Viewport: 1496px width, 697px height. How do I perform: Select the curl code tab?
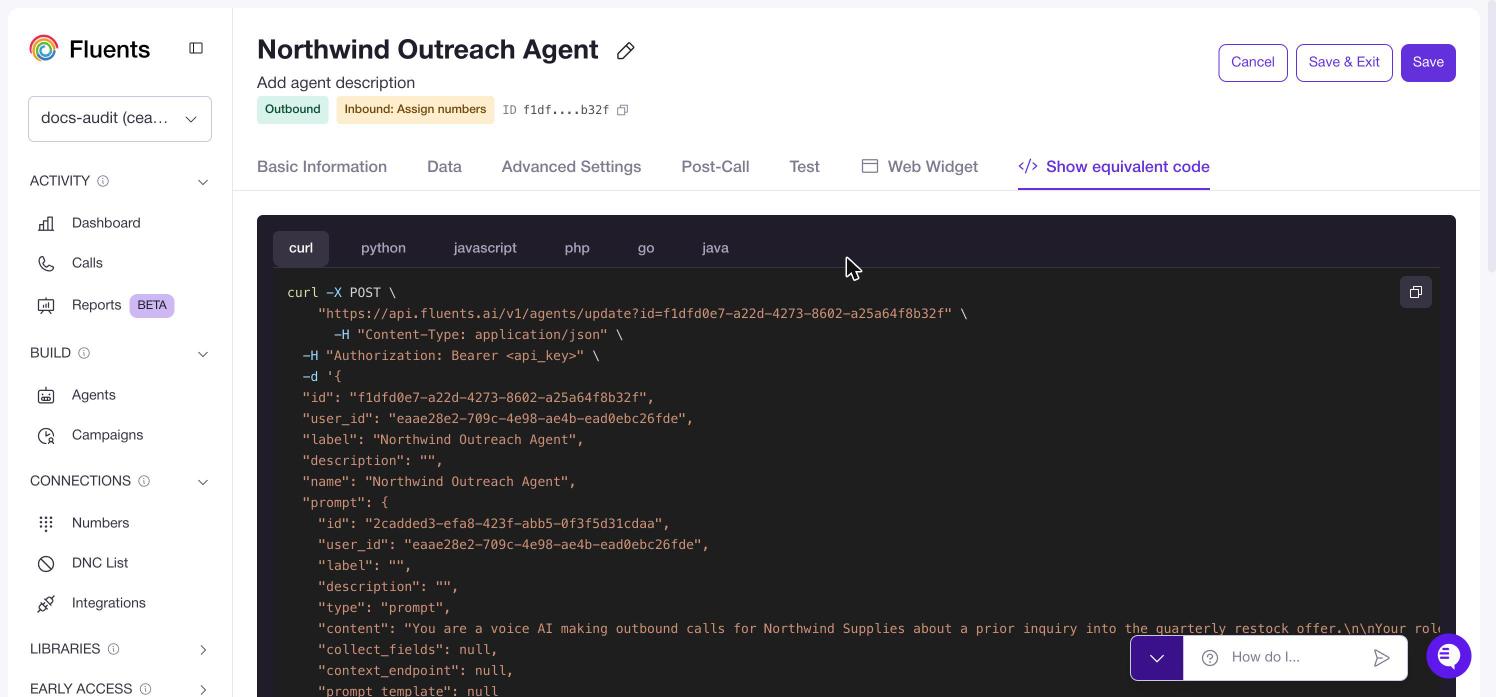[301, 248]
